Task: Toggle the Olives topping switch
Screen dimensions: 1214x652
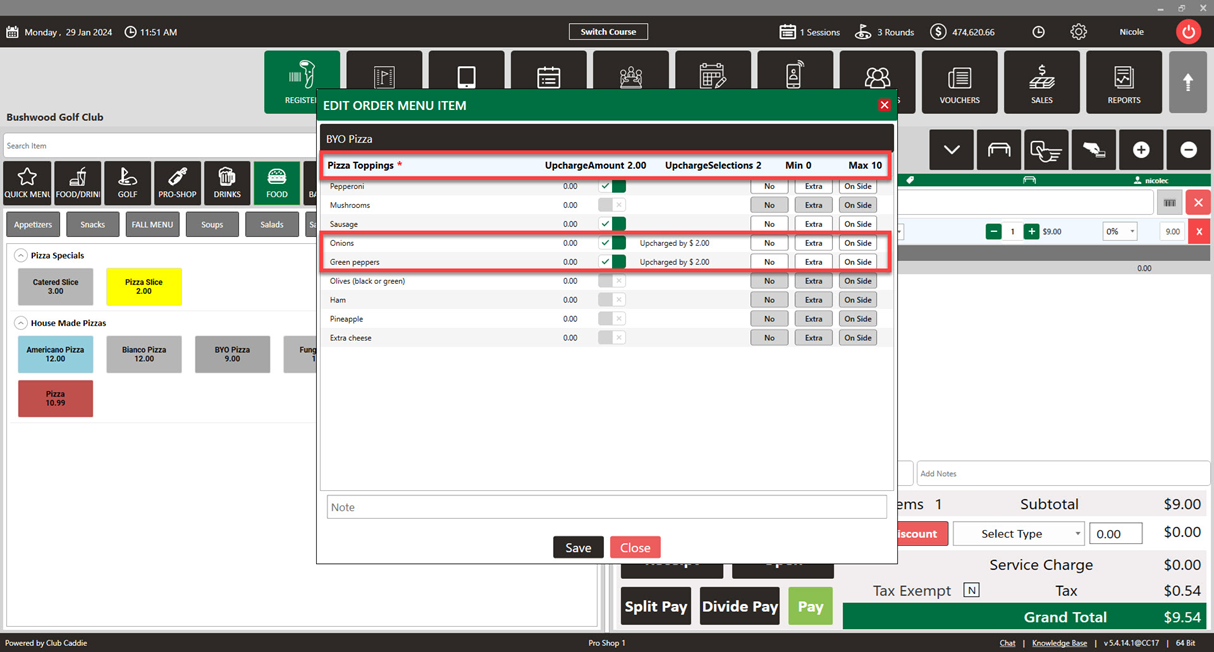Action: [612, 281]
